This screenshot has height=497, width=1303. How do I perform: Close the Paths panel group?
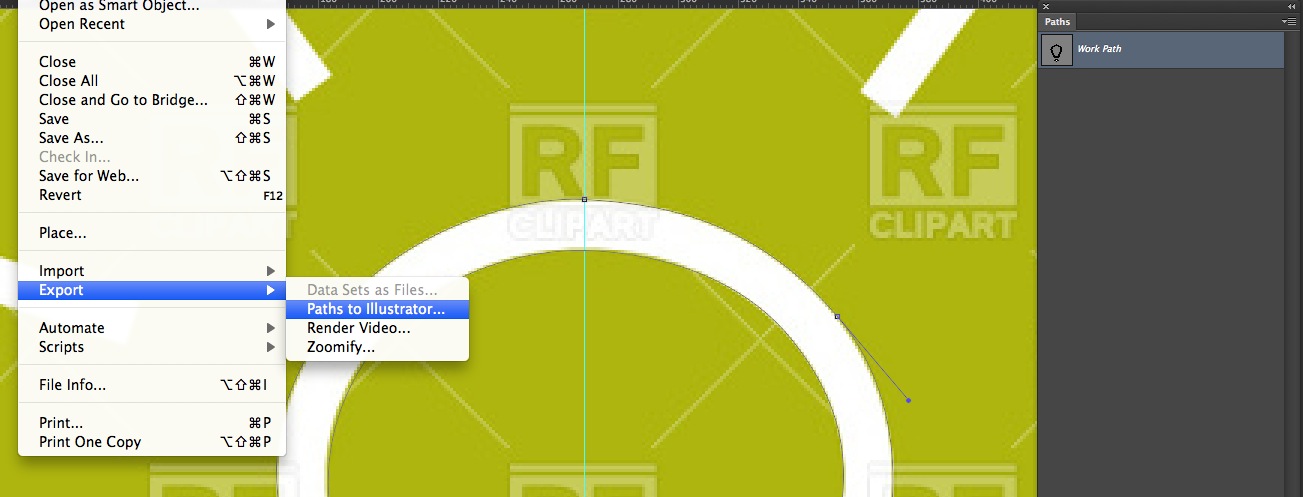1046,6
